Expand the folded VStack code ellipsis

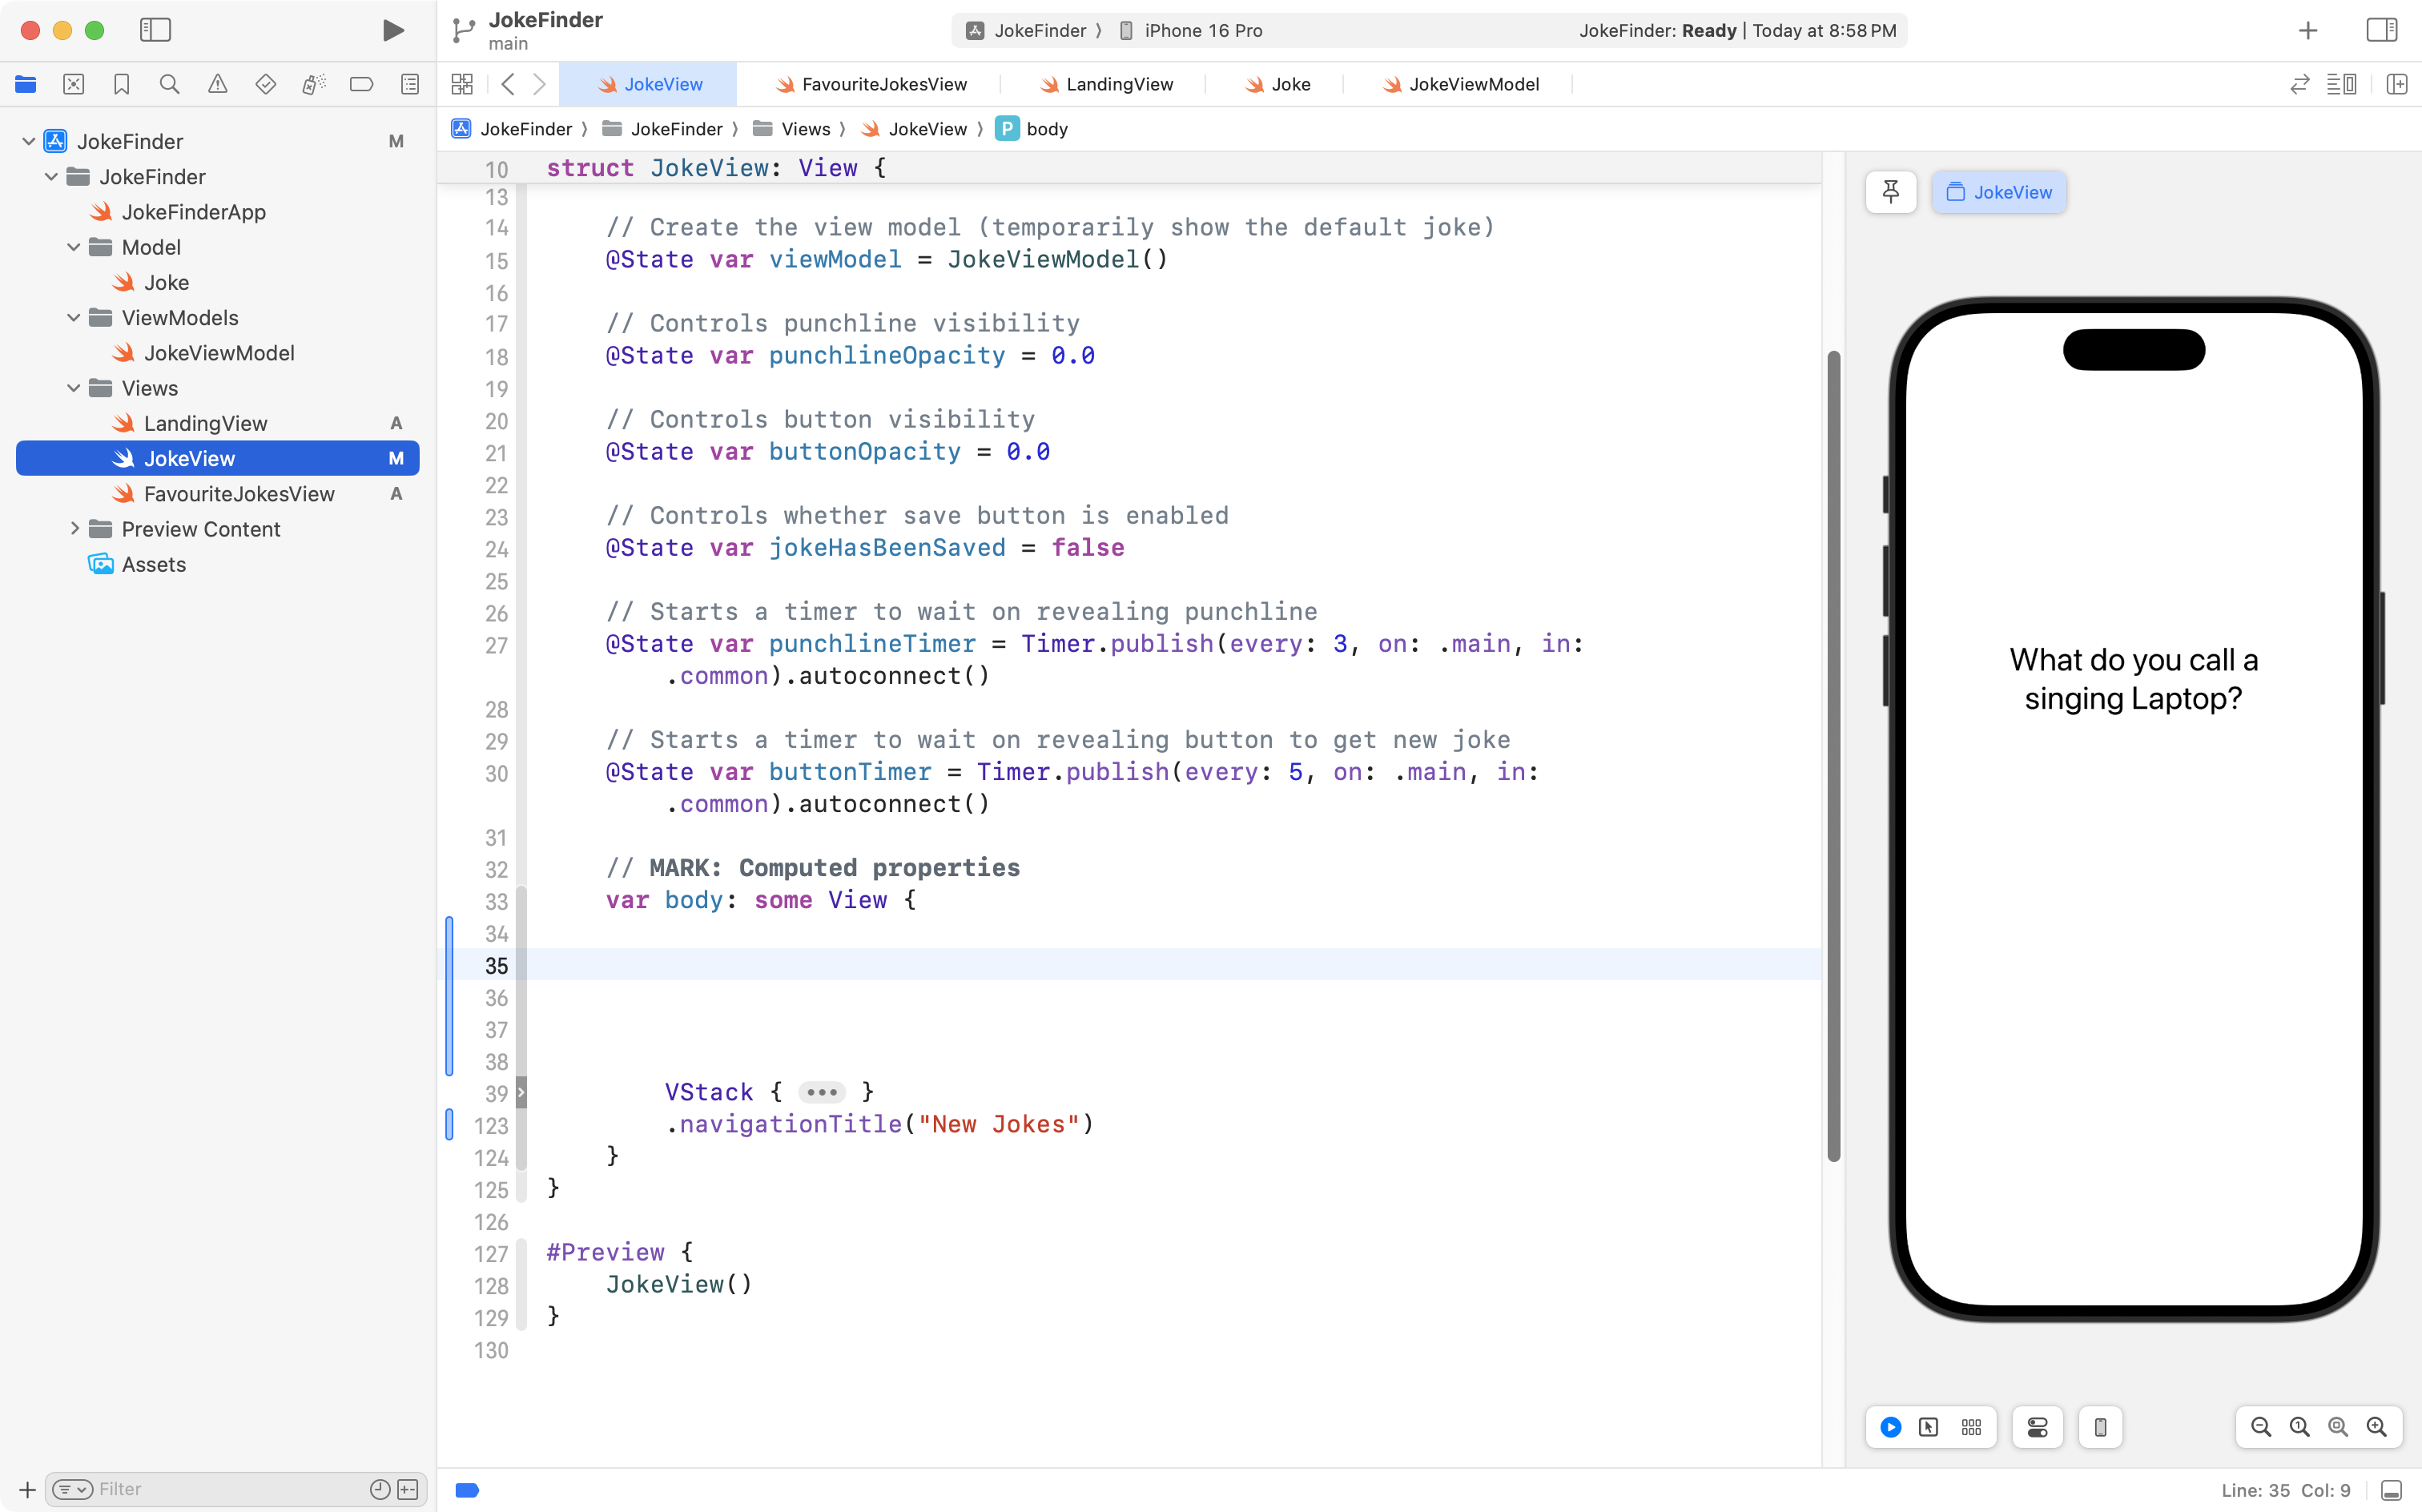821,1092
